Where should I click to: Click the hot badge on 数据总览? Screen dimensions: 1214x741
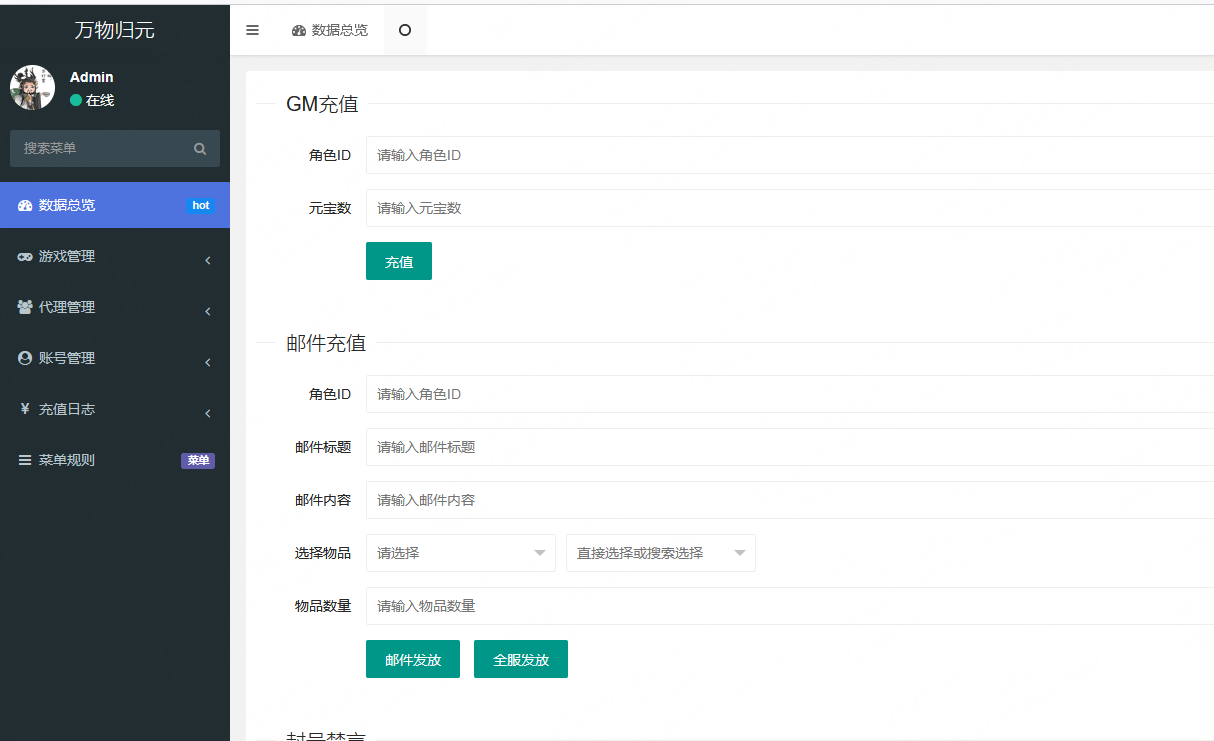pyautogui.click(x=201, y=205)
